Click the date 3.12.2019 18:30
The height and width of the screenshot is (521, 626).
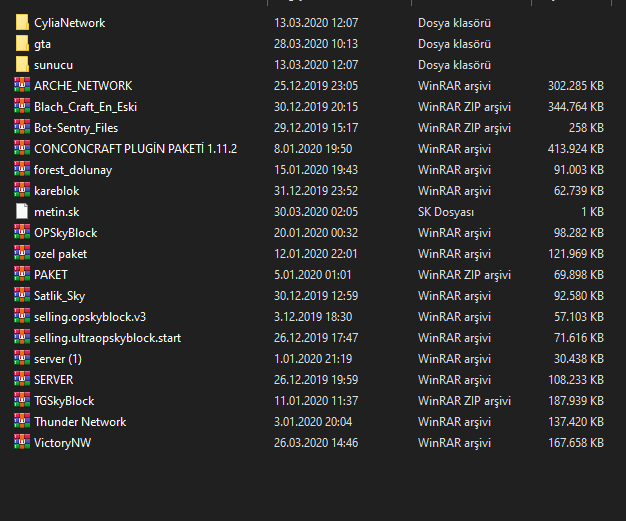[313, 317]
